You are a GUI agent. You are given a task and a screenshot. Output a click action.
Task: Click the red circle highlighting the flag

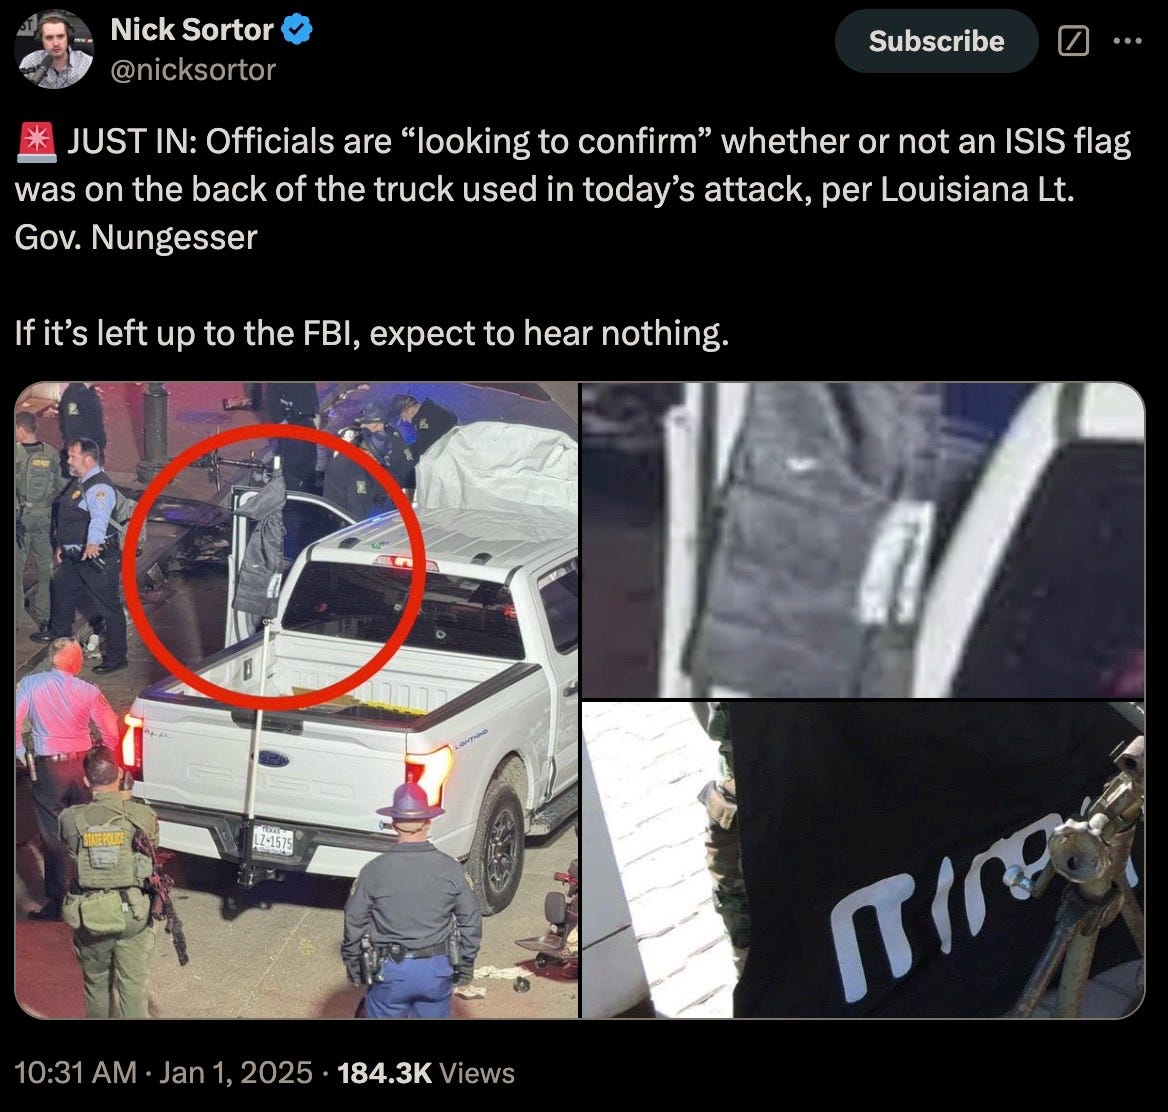(x=273, y=566)
